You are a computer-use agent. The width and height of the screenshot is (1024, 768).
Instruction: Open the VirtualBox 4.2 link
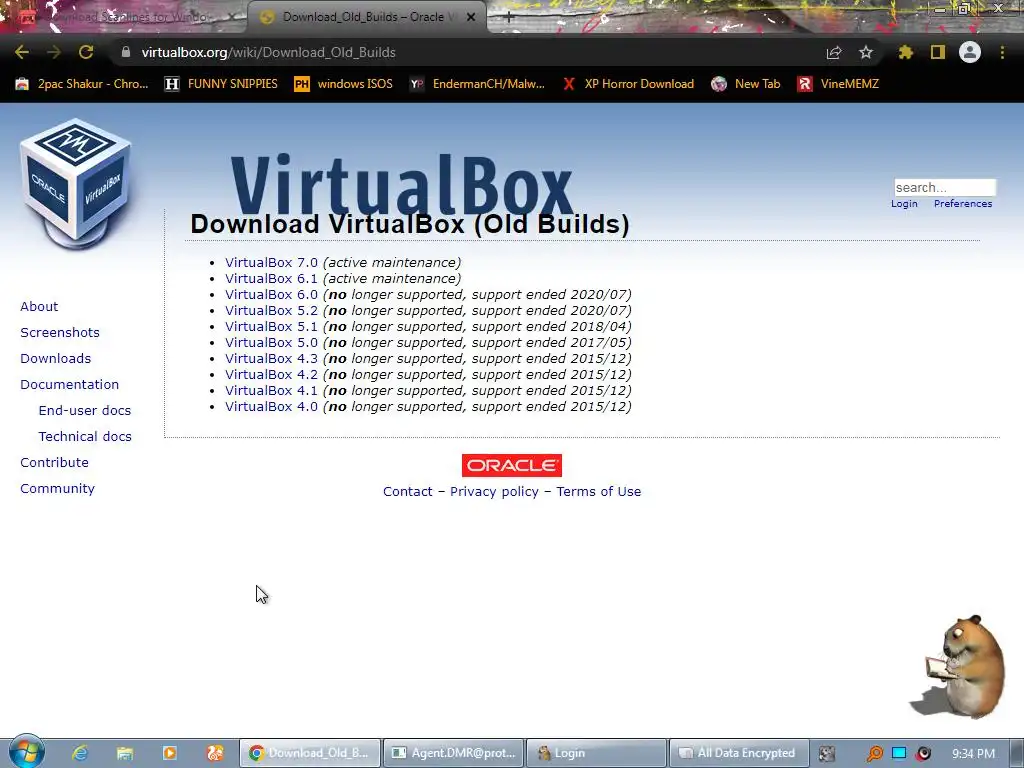(271, 374)
